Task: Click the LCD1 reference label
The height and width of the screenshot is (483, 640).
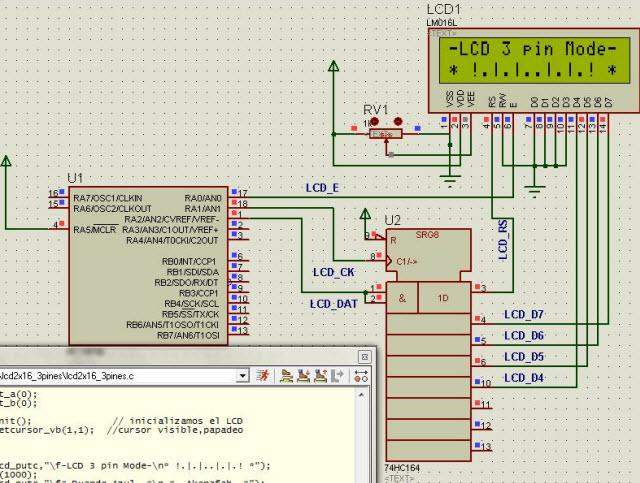Action: point(444,9)
